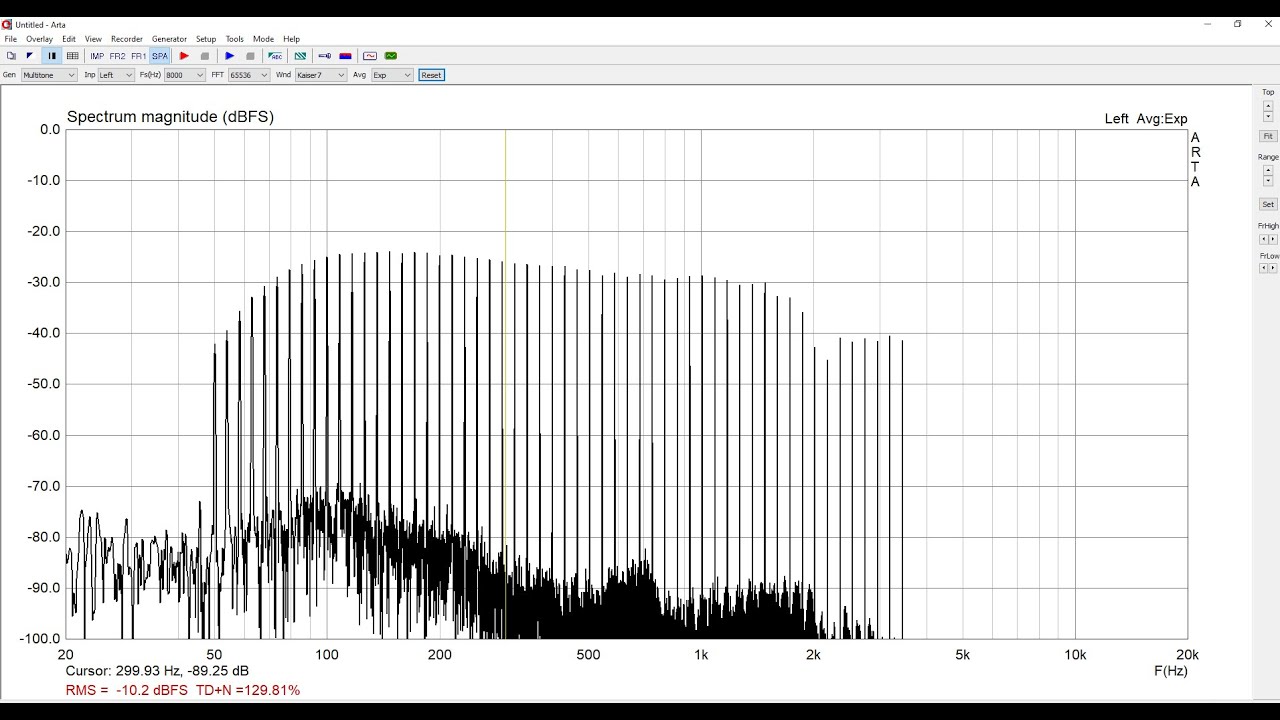Click the Fit button

(x=1268, y=136)
